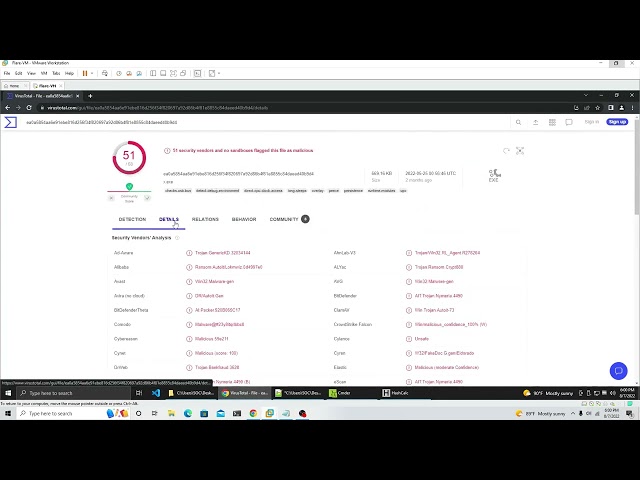The width and height of the screenshot is (640, 480).
Task: Select the VirusTotal browser tab
Action: [x=43, y=96]
